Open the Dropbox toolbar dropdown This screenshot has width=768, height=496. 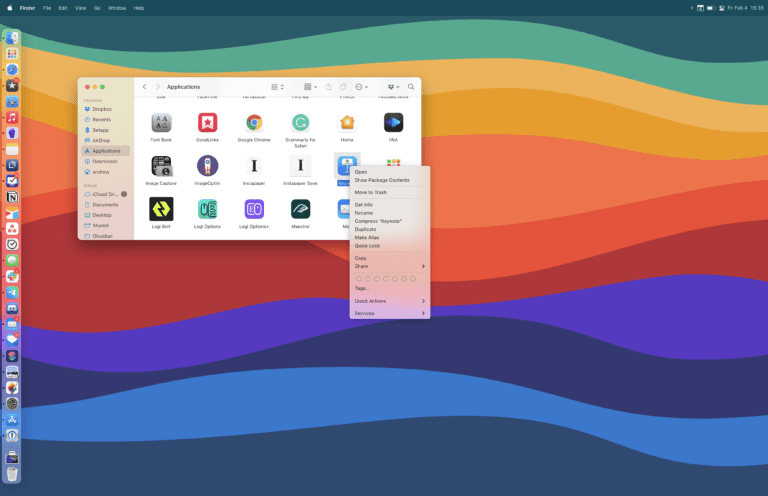tap(393, 87)
